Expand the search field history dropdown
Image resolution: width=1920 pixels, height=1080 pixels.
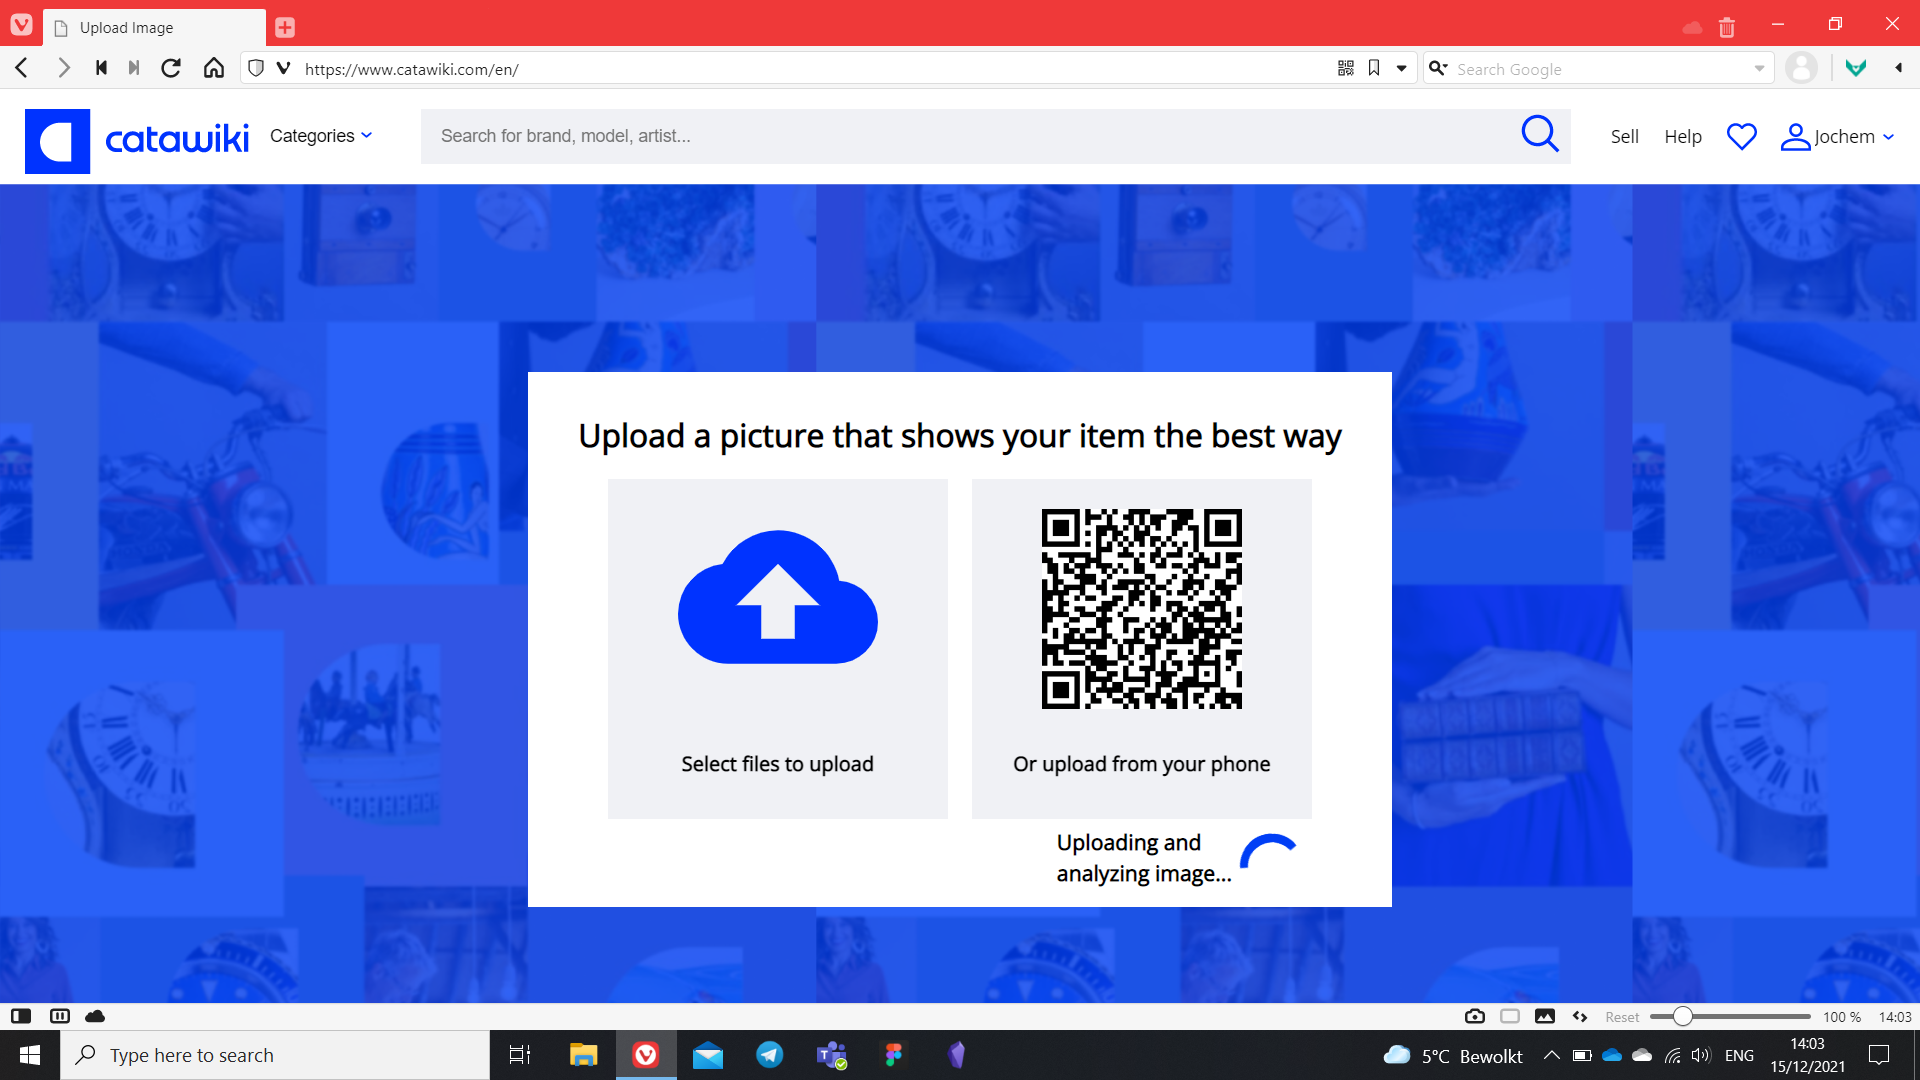[1759, 68]
